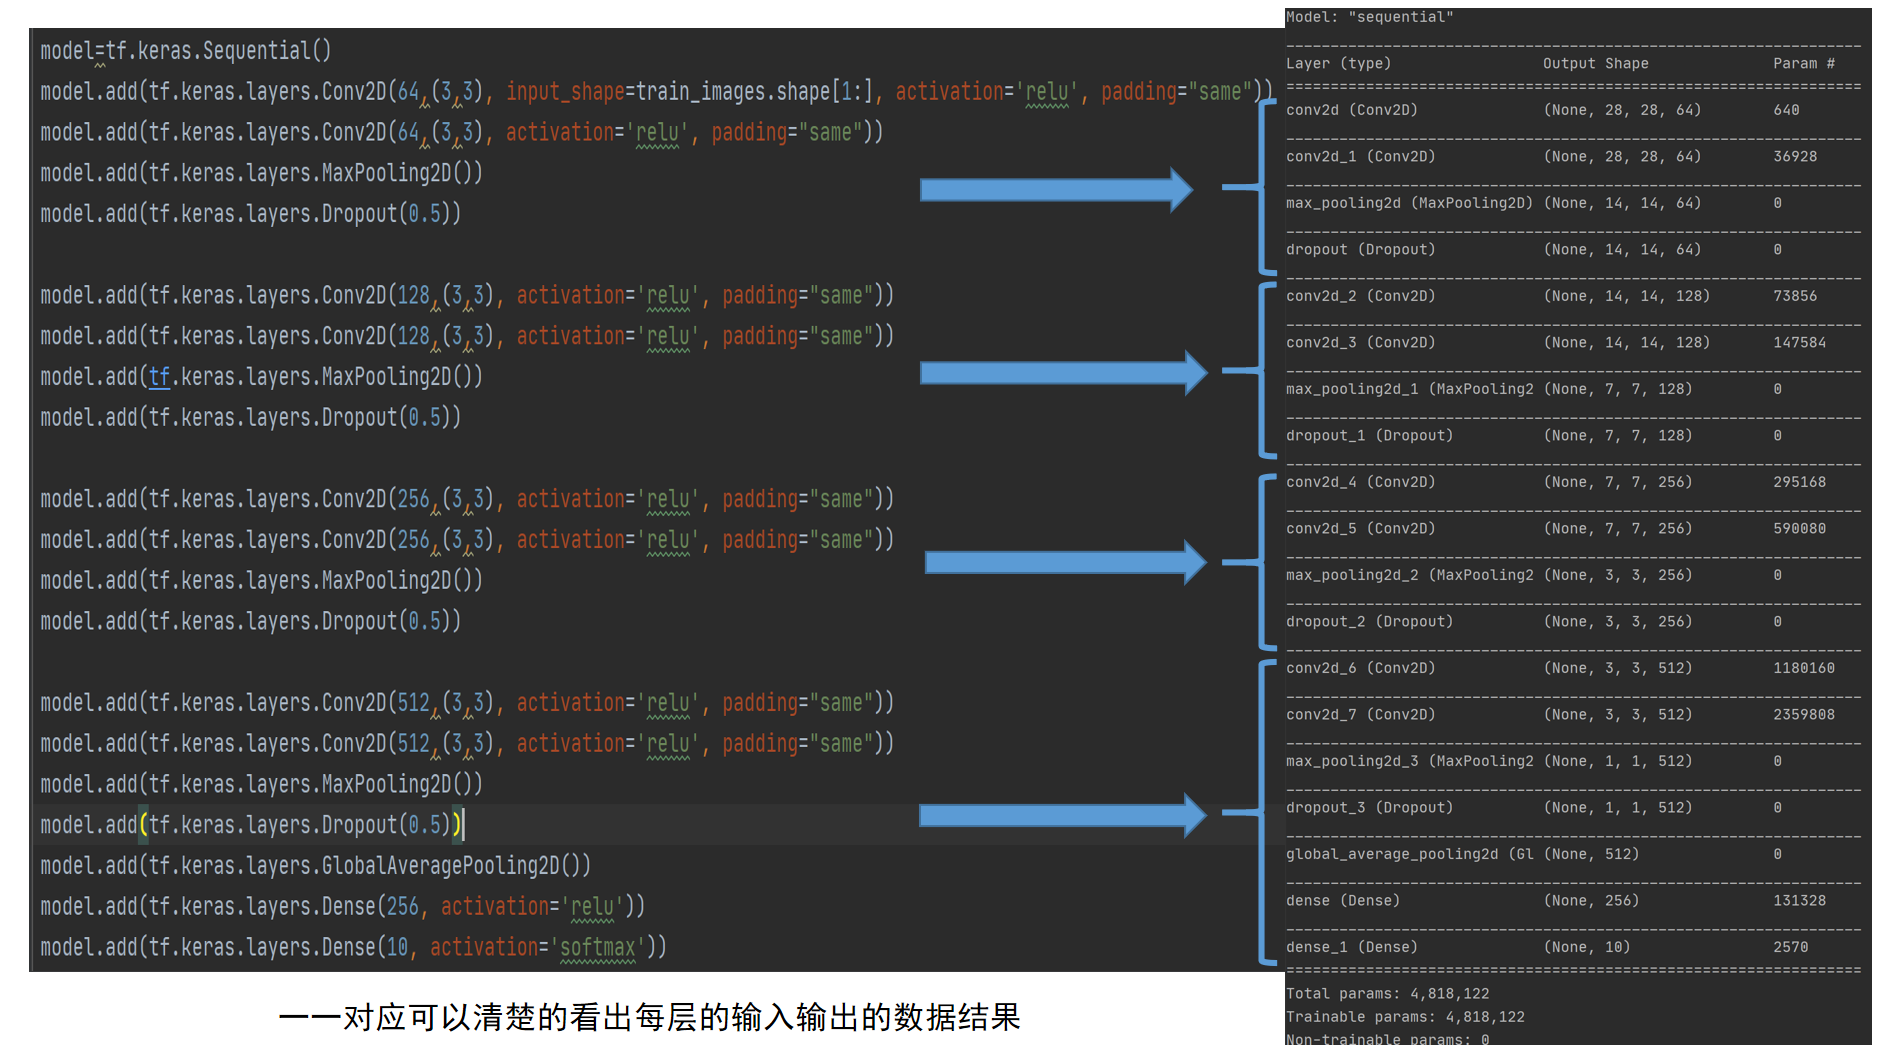
Task: Click the Output Shape column header
Action: coord(1598,62)
